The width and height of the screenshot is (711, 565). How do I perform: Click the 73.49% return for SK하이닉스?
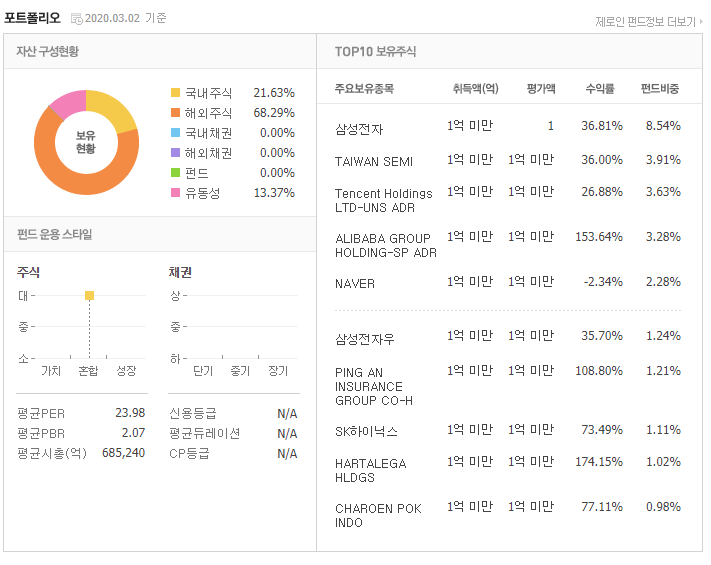click(x=602, y=429)
